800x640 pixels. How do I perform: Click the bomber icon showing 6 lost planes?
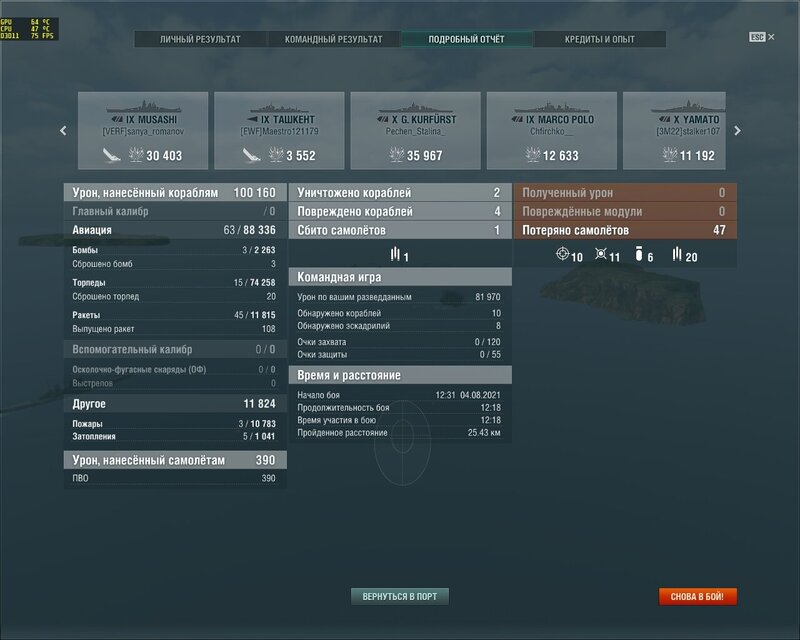pyautogui.click(x=639, y=254)
